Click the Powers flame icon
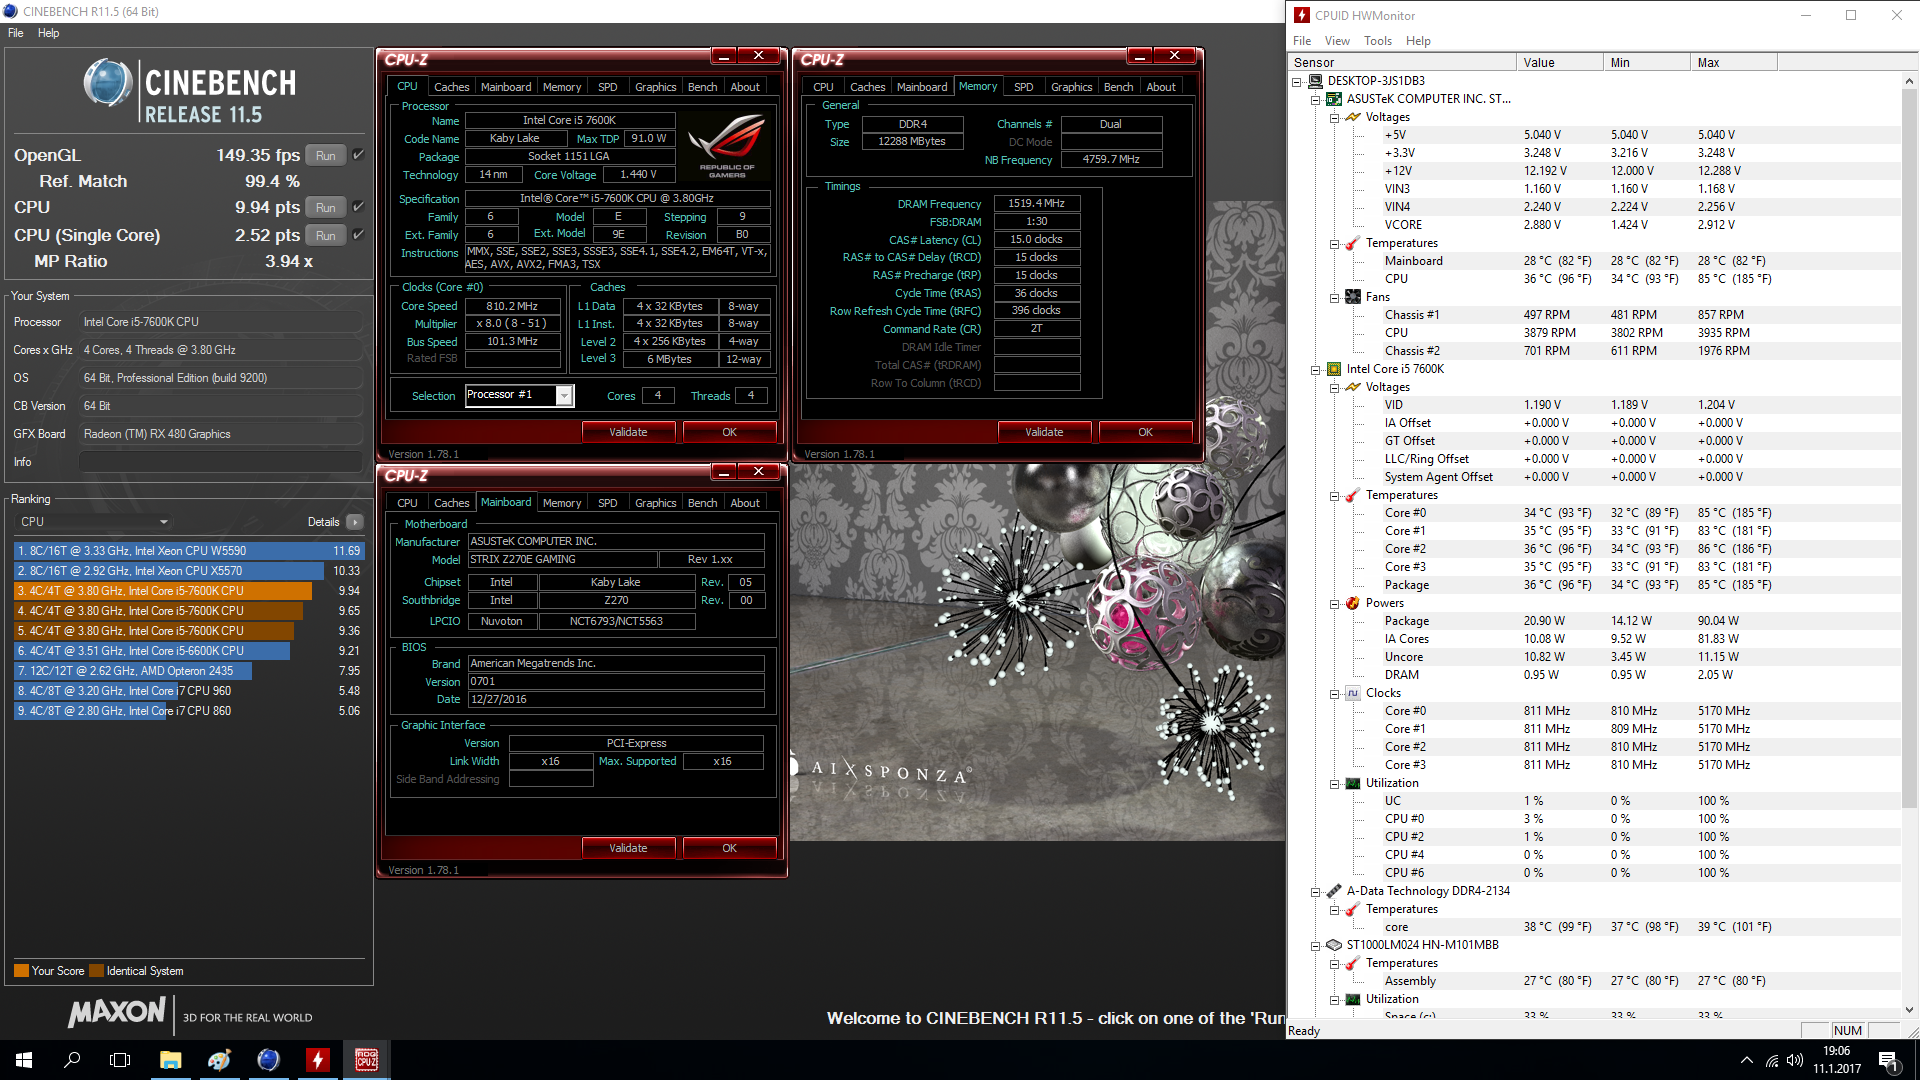Viewport: 1920px width, 1080px height. 1353,603
